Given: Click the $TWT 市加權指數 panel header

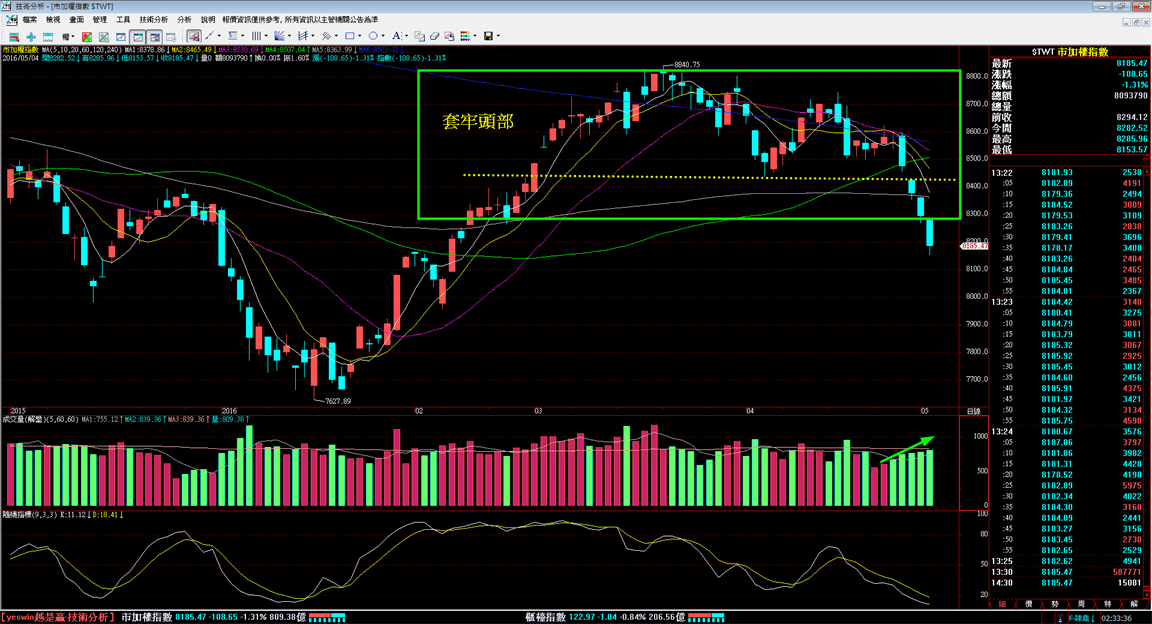Looking at the screenshot, I should tap(1070, 51).
